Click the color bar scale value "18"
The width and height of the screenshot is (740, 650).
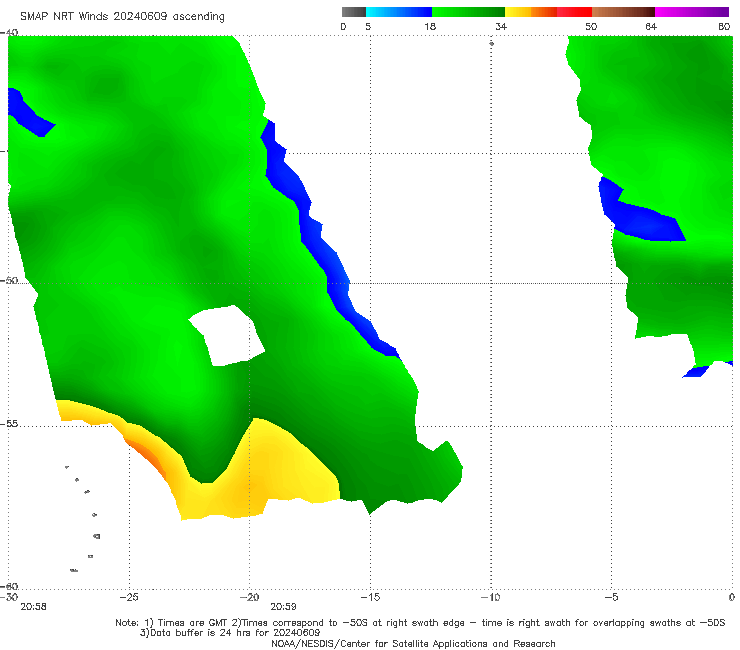(x=430, y=26)
